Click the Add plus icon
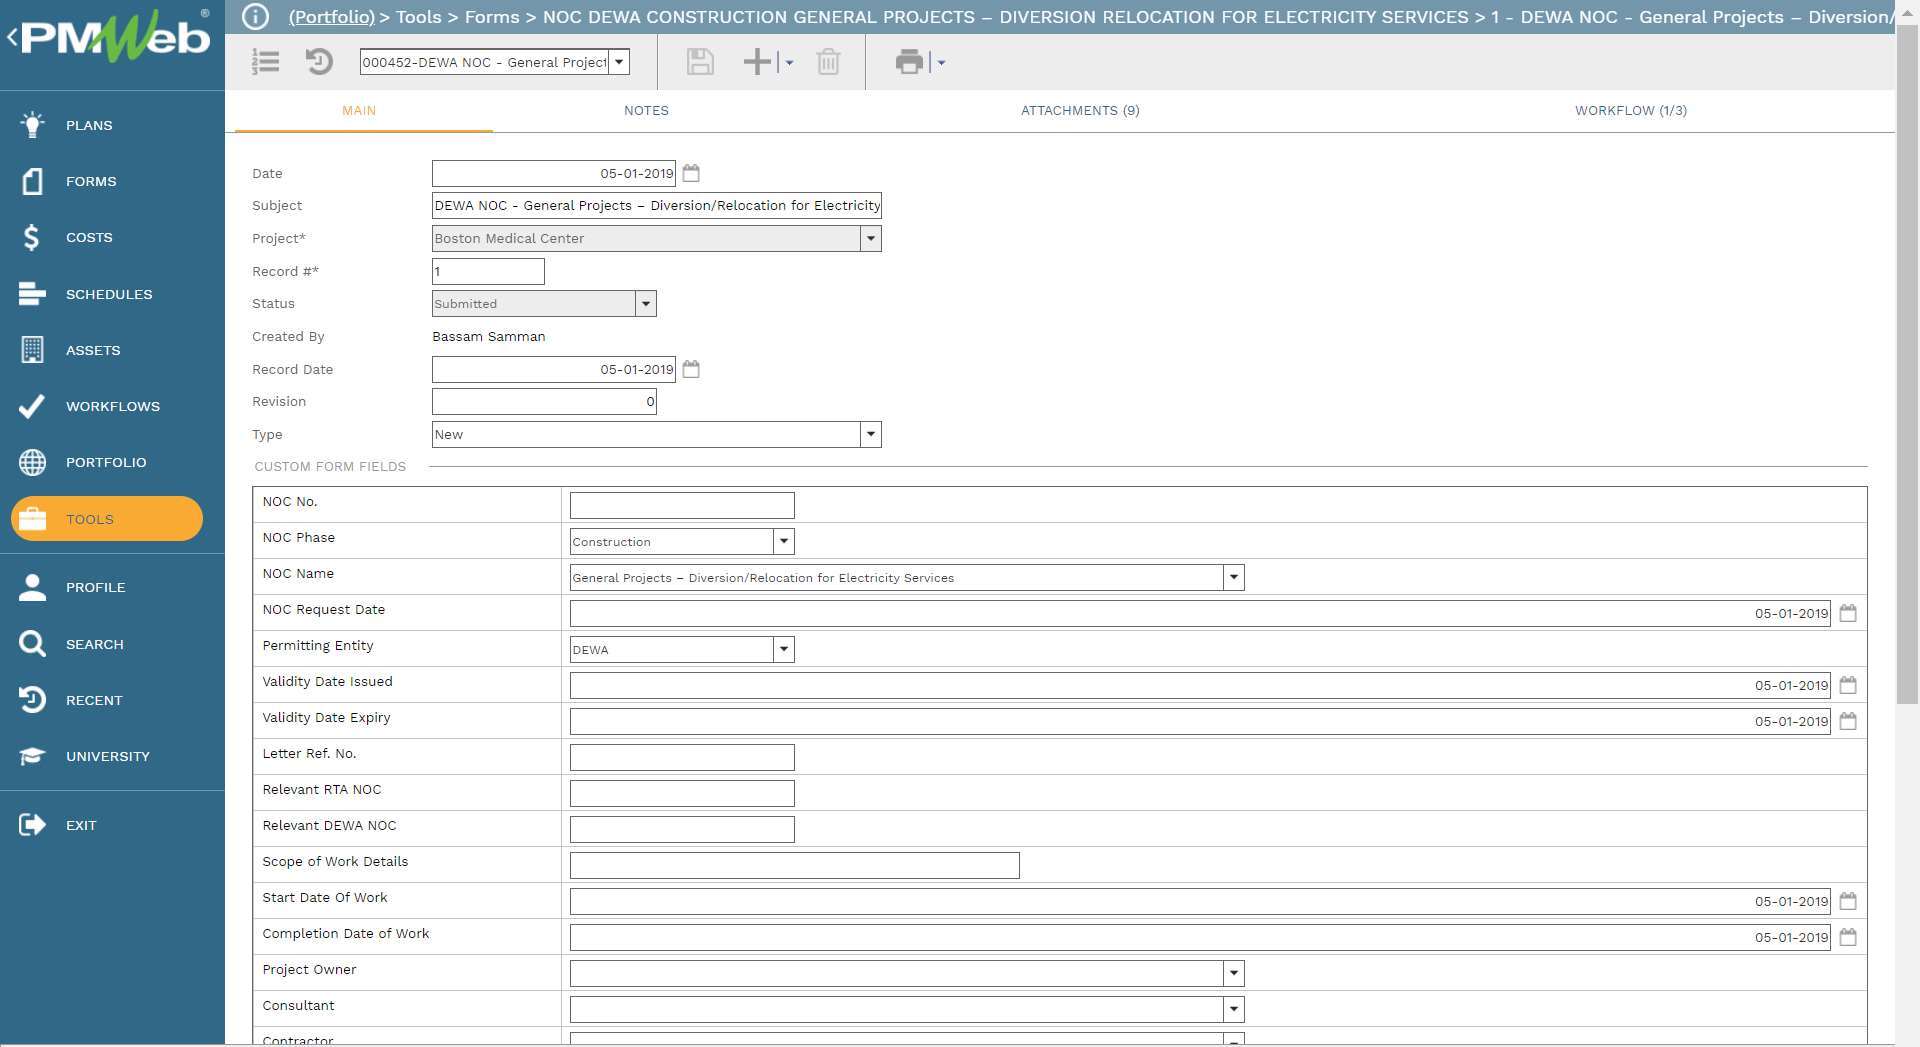The image size is (1920, 1047). [x=757, y=62]
